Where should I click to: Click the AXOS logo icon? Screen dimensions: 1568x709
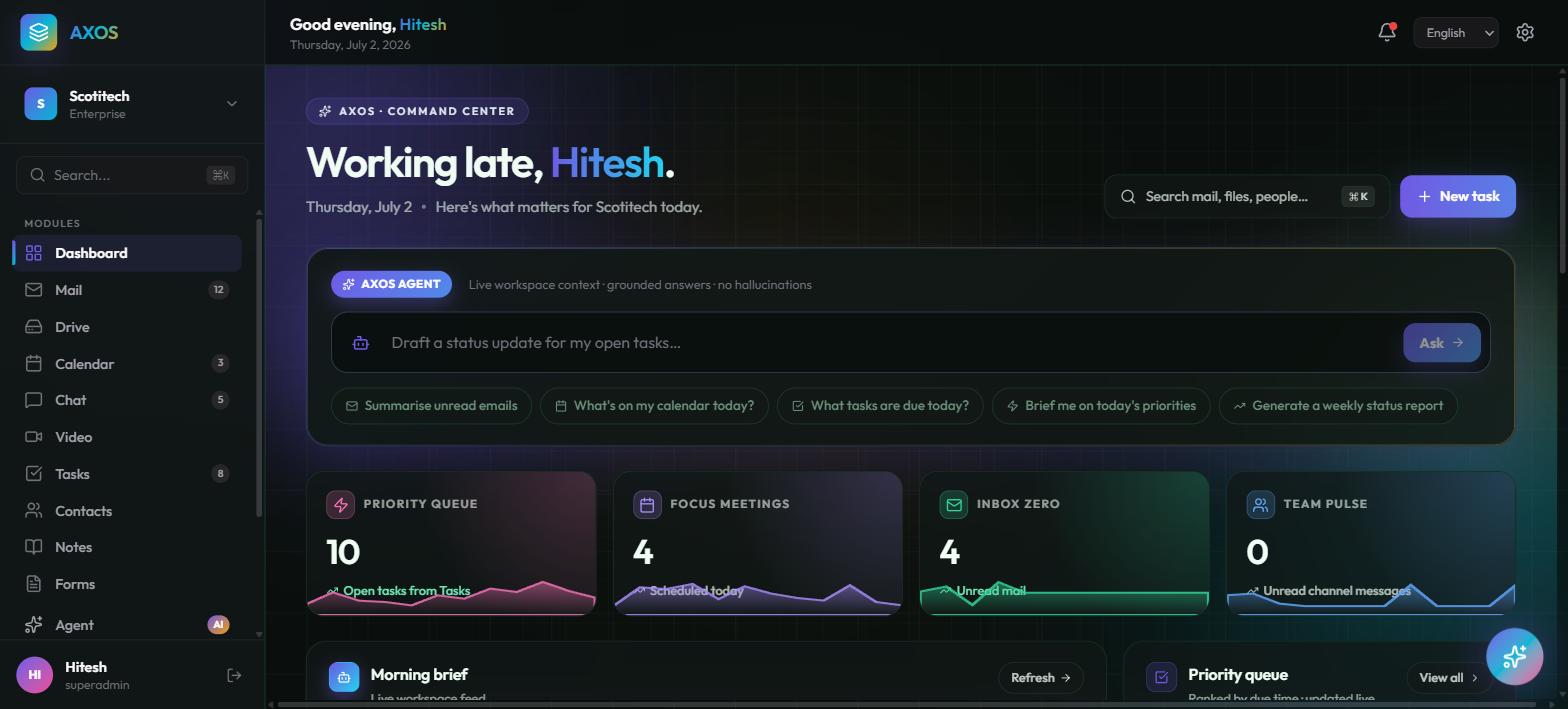pyautogui.click(x=39, y=32)
